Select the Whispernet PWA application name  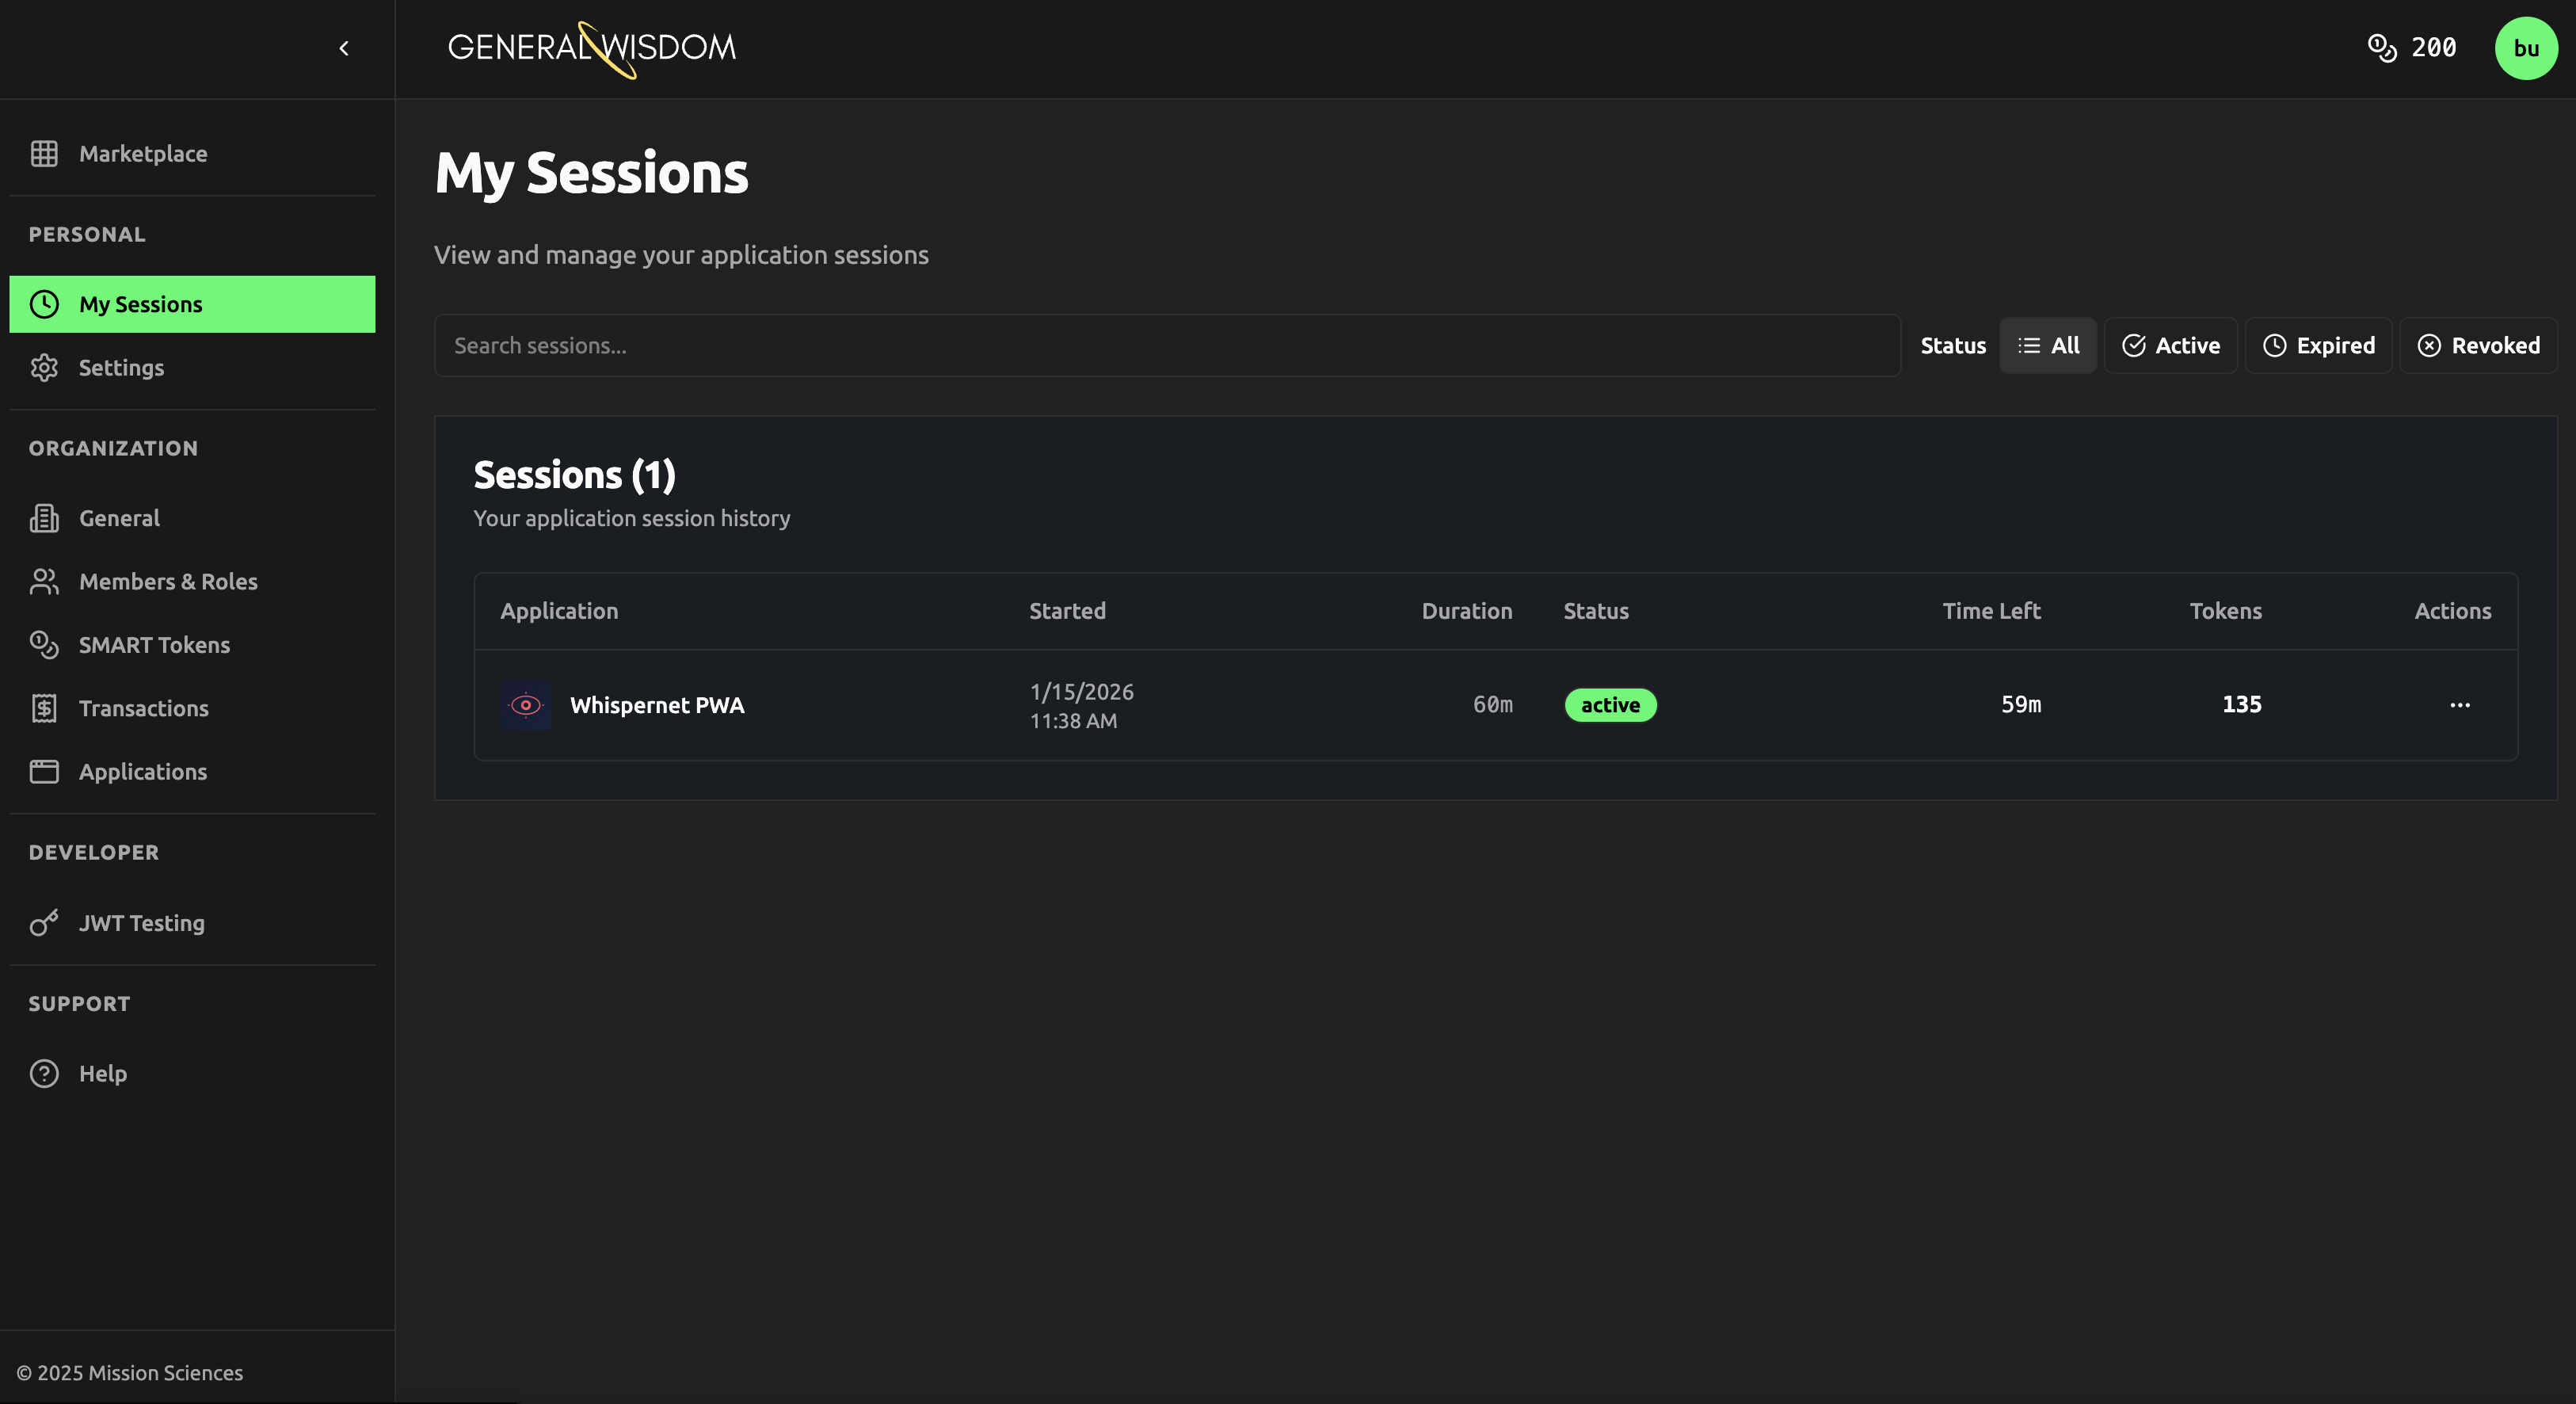coord(657,705)
